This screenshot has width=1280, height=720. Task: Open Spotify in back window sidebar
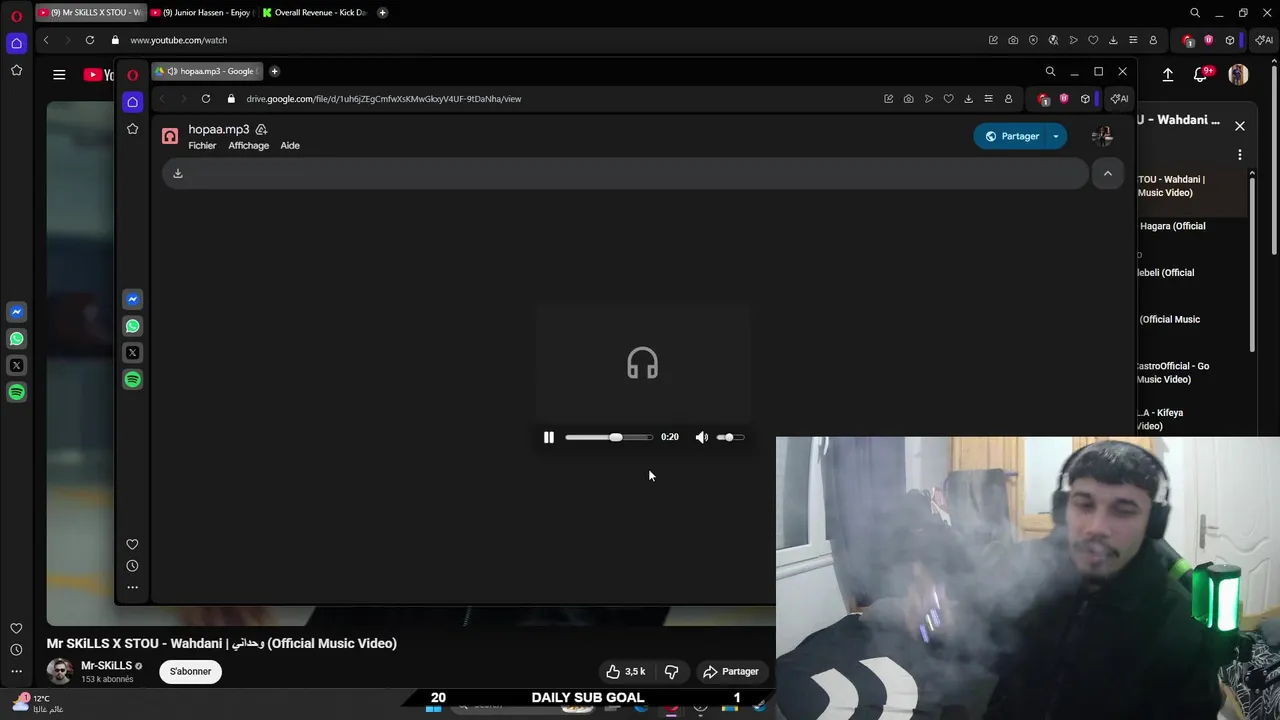[16, 393]
